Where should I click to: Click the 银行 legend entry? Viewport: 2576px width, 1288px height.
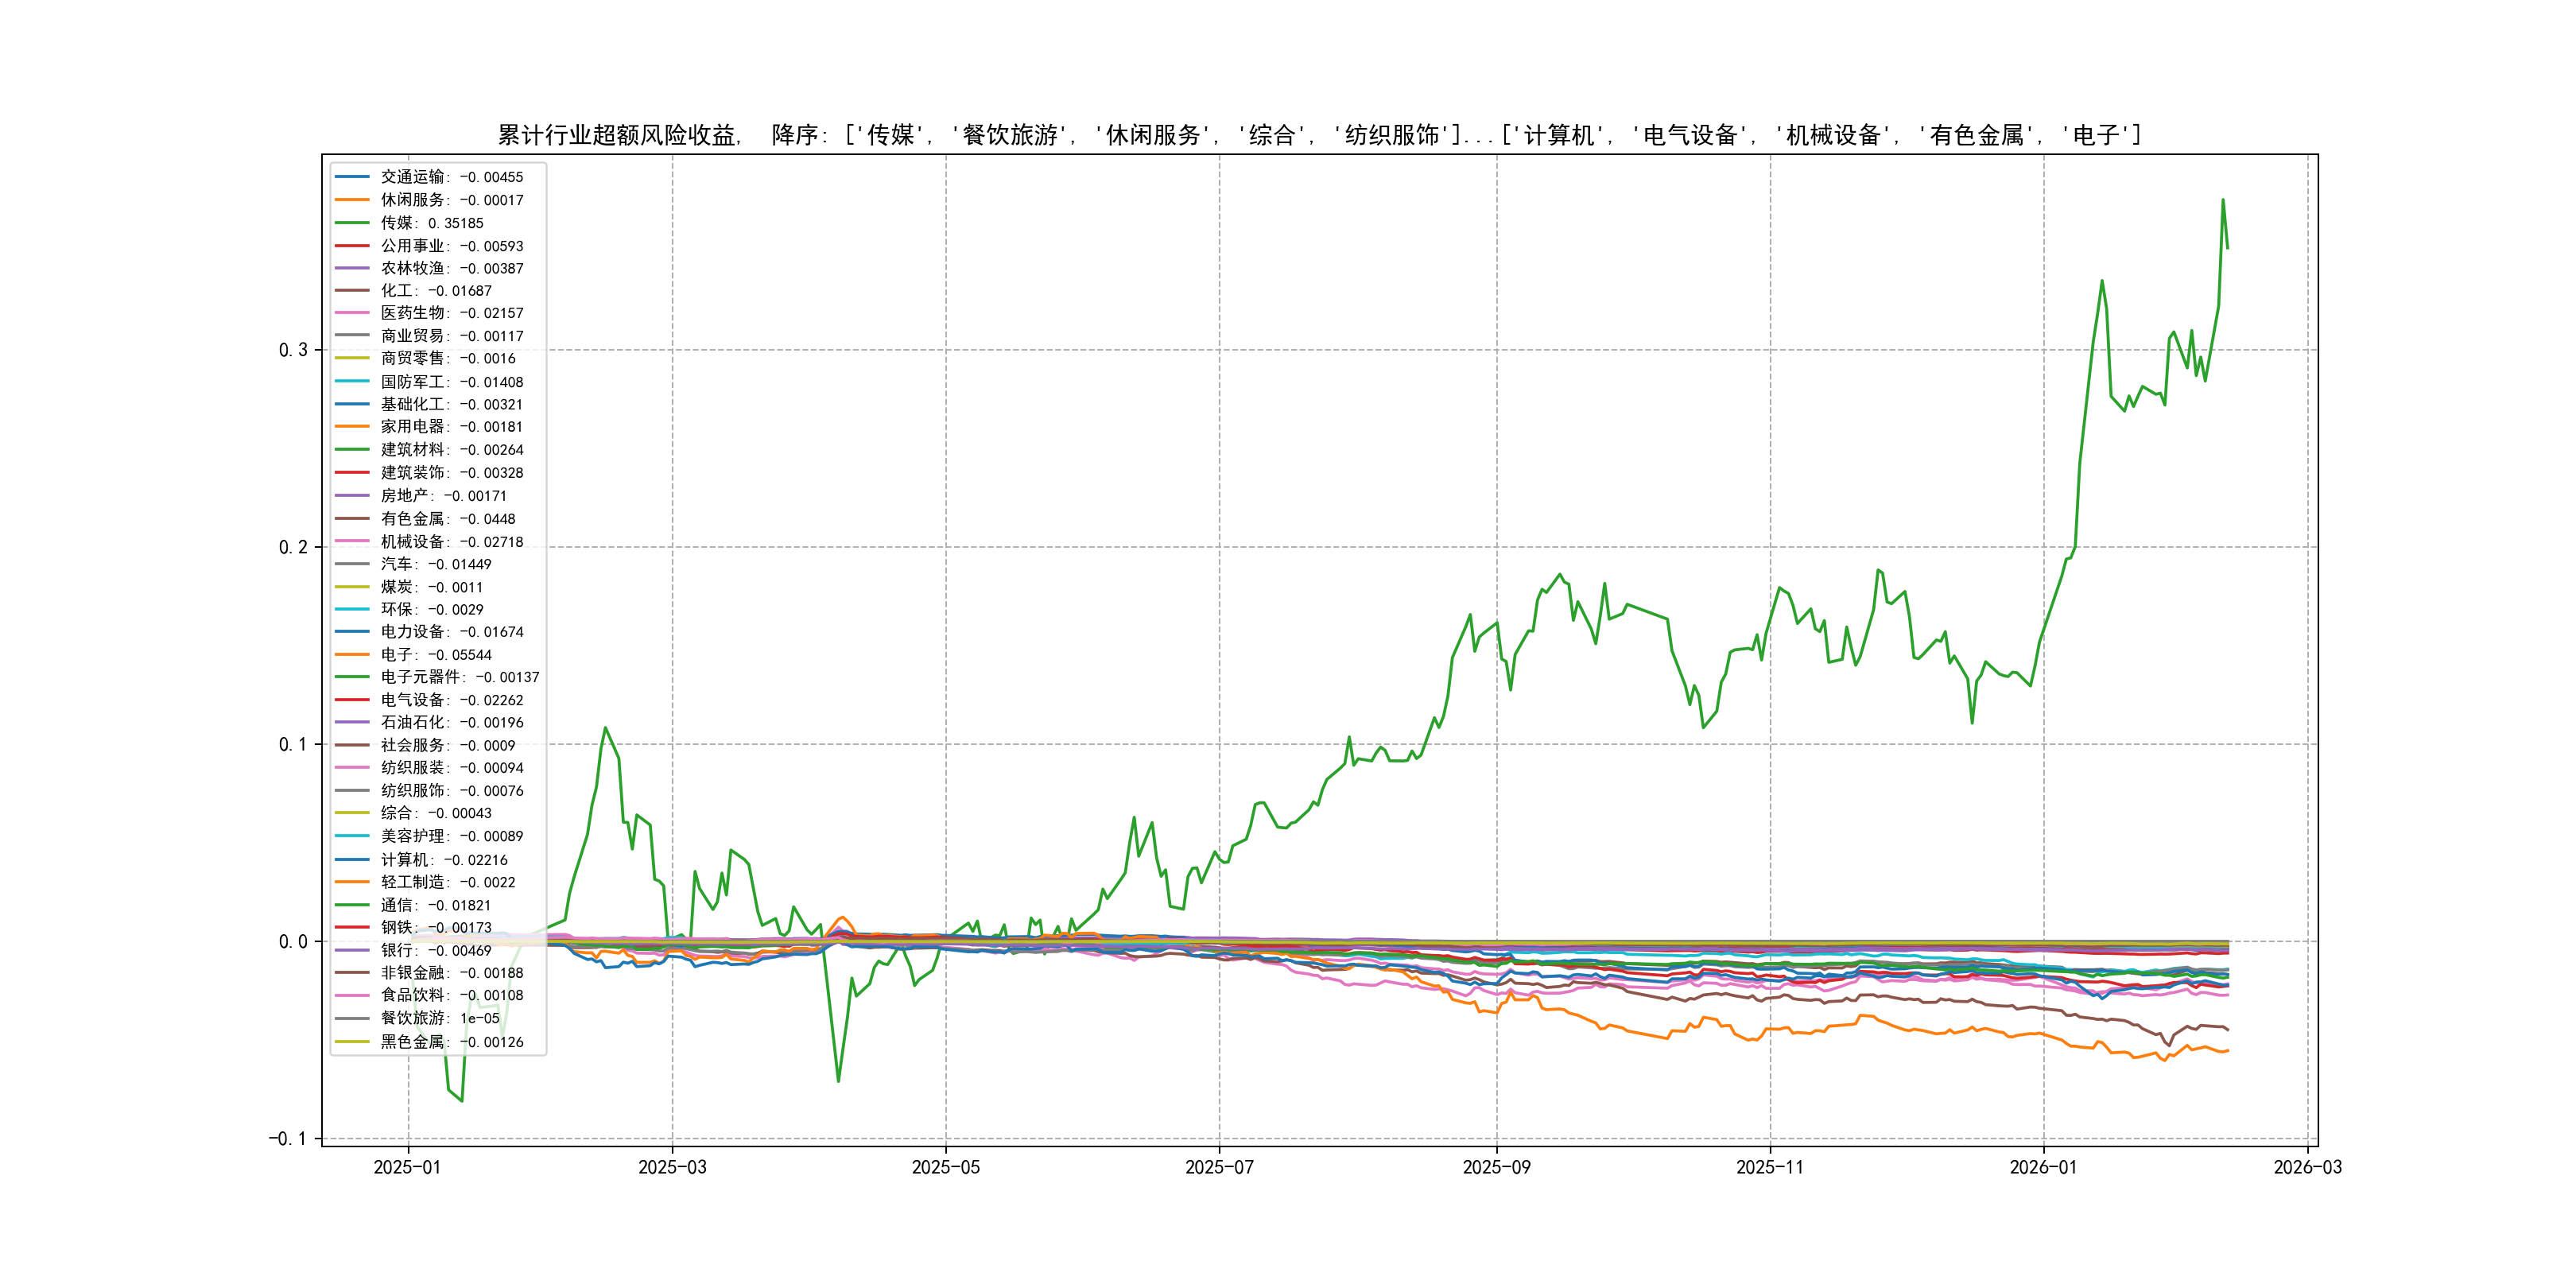click(435, 951)
